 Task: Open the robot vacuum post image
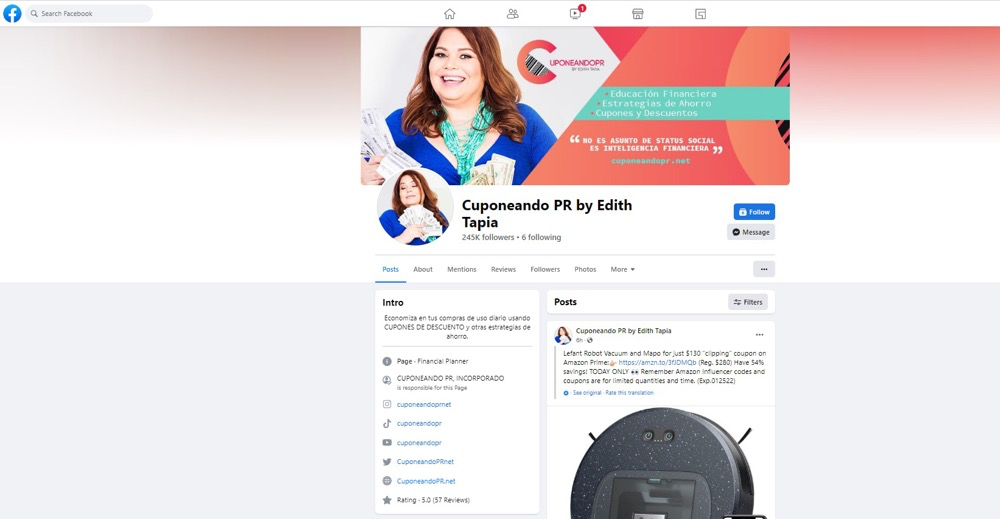[x=661, y=462]
